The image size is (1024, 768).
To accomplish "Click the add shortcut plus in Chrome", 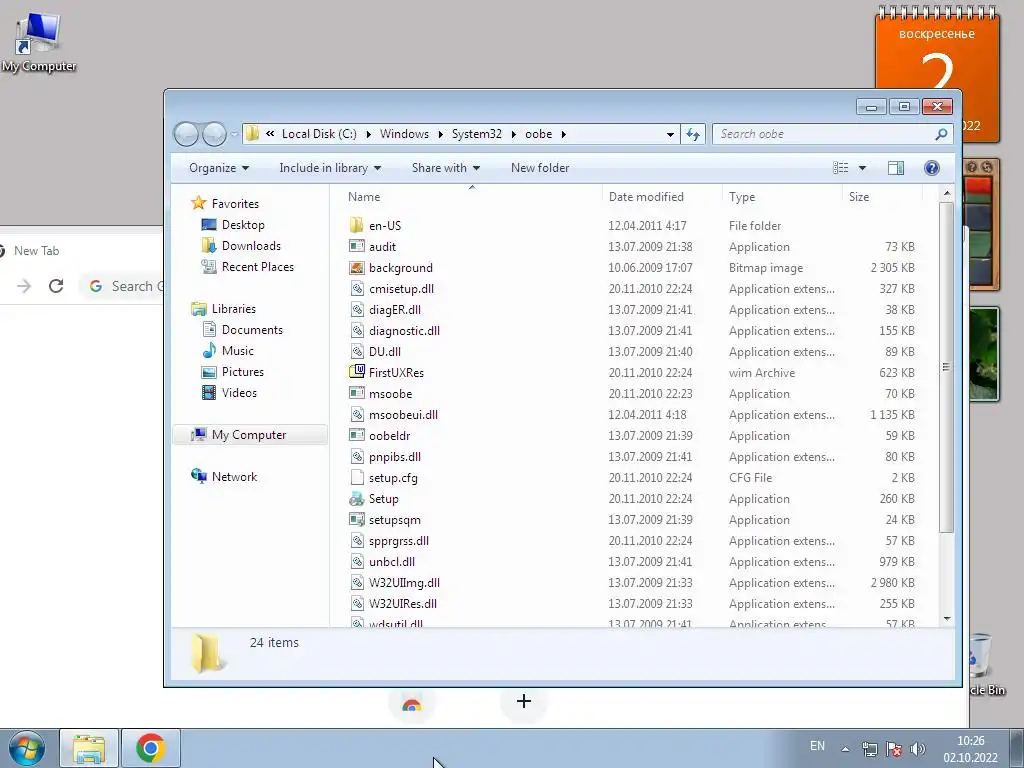I will click(524, 701).
